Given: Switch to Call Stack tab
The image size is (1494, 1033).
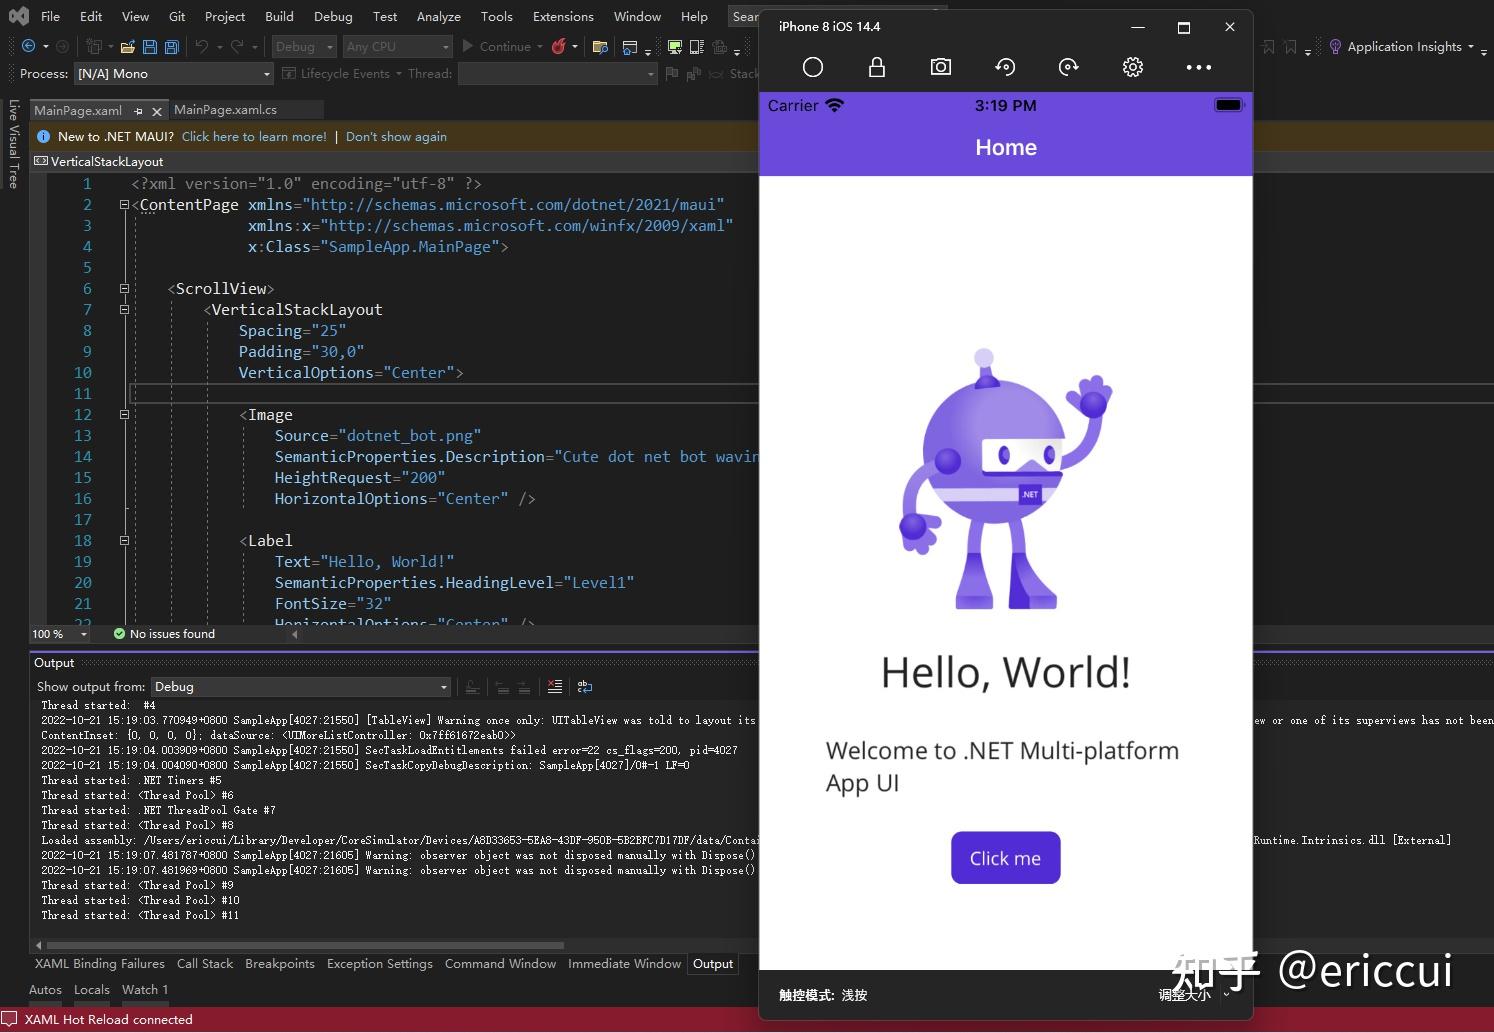Looking at the screenshot, I should tap(205, 964).
